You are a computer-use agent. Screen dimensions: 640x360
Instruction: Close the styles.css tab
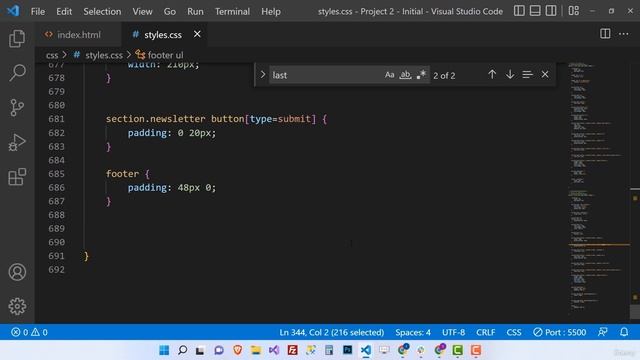click(197, 34)
